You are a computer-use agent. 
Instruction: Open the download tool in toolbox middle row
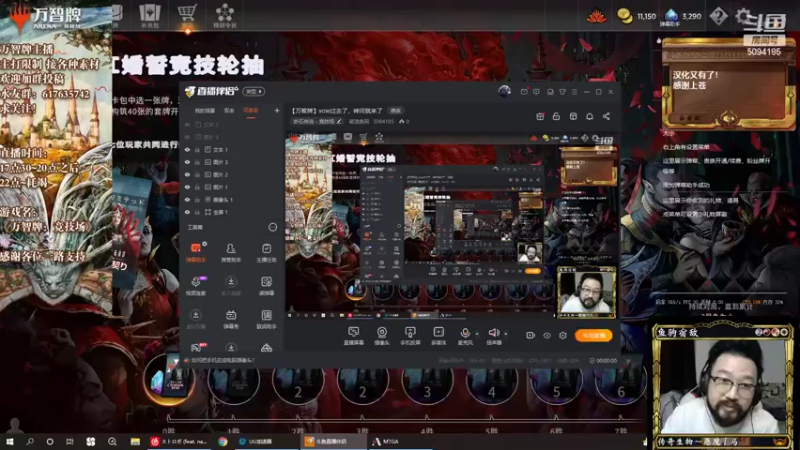coord(231,286)
